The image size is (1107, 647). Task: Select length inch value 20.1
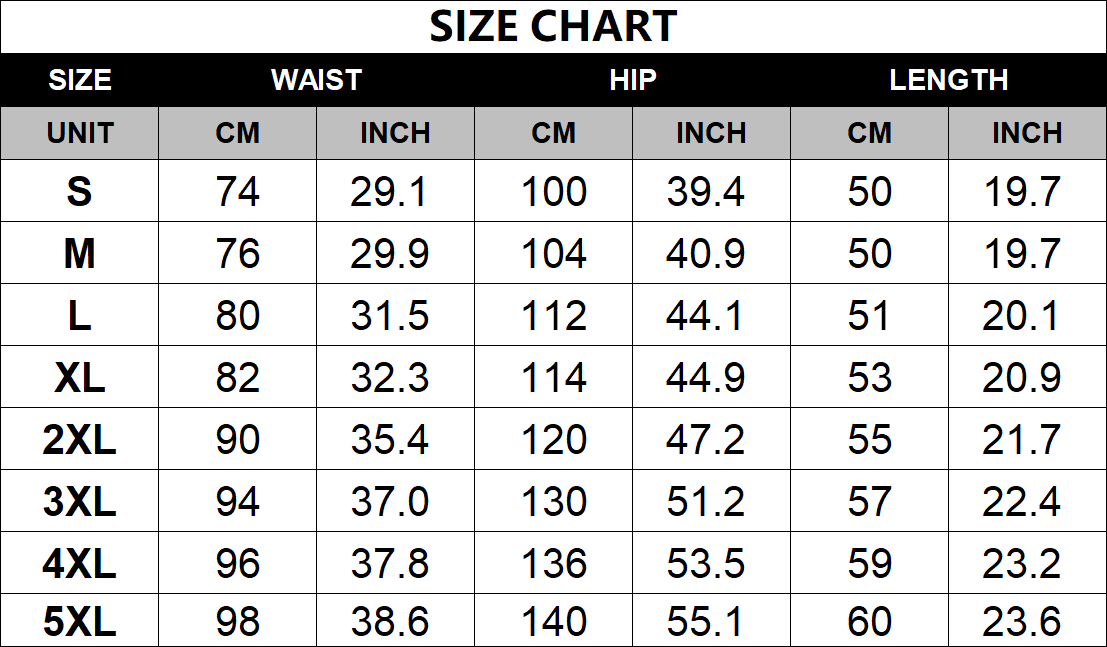(1022, 315)
